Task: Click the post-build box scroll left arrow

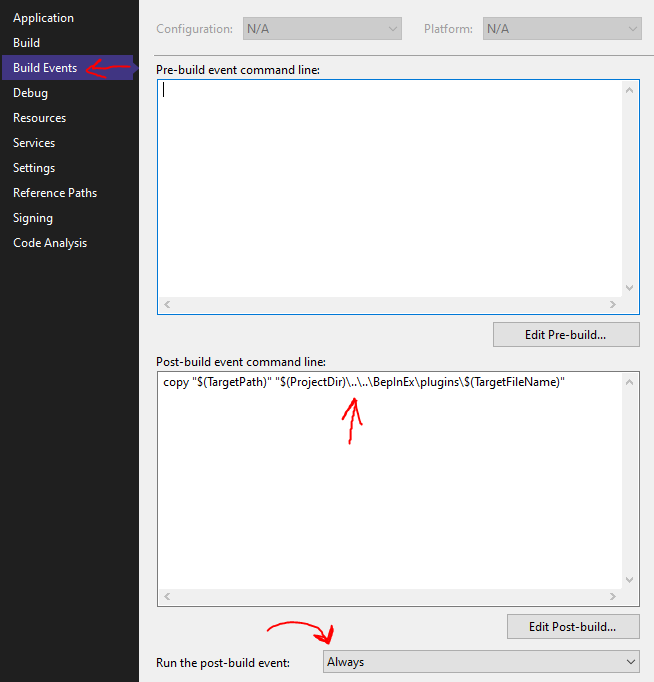Action: (167, 597)
